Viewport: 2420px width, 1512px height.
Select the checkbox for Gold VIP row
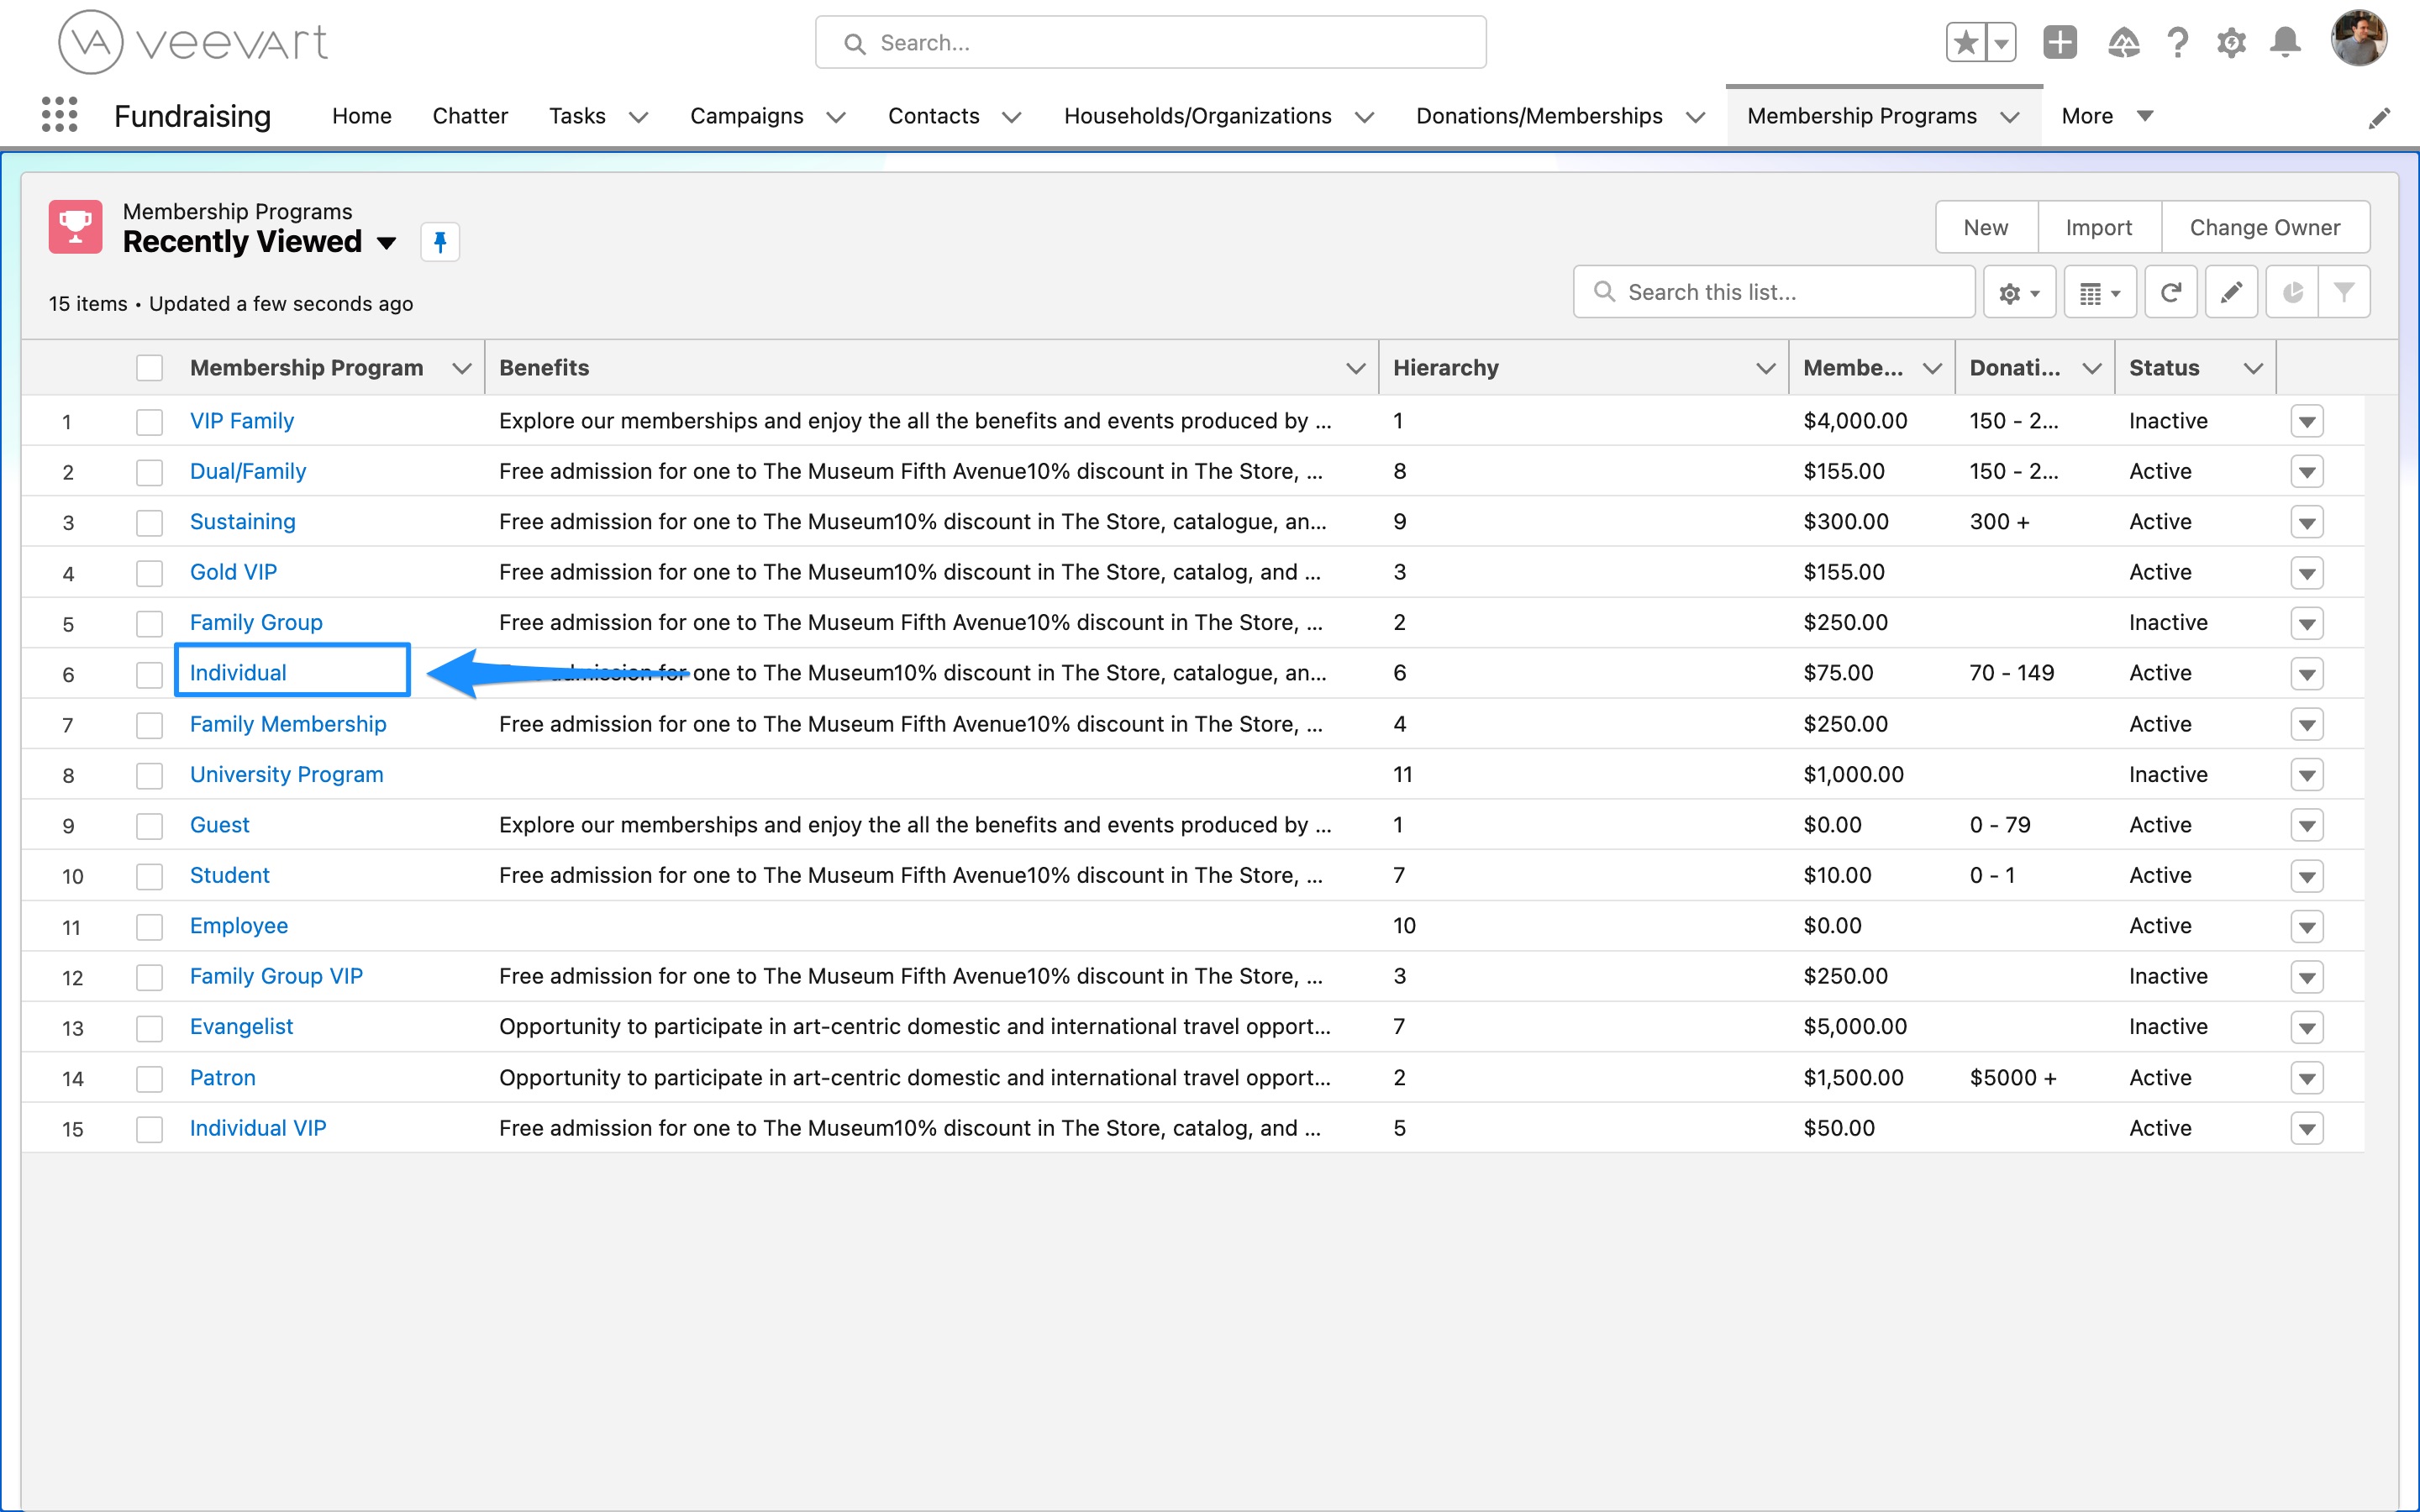pyautogui.click(x=149, y=572)
